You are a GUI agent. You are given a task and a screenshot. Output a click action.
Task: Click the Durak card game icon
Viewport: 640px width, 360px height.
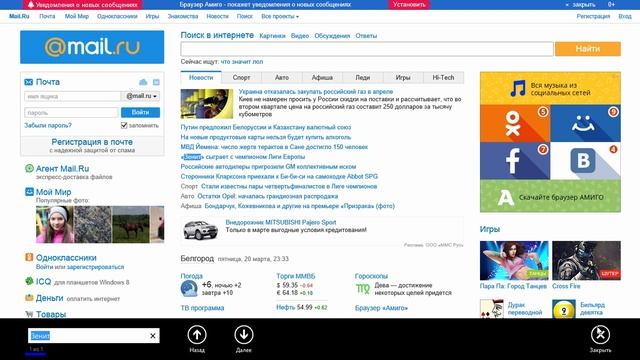492,309
